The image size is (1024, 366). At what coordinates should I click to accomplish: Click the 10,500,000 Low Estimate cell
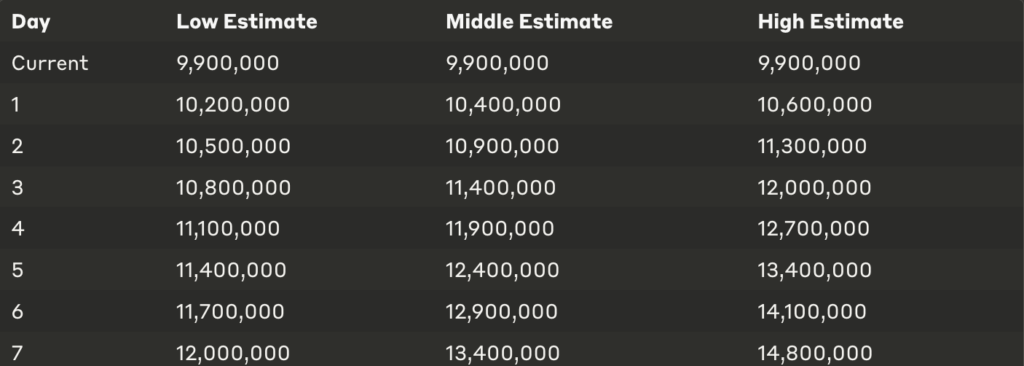234,146
